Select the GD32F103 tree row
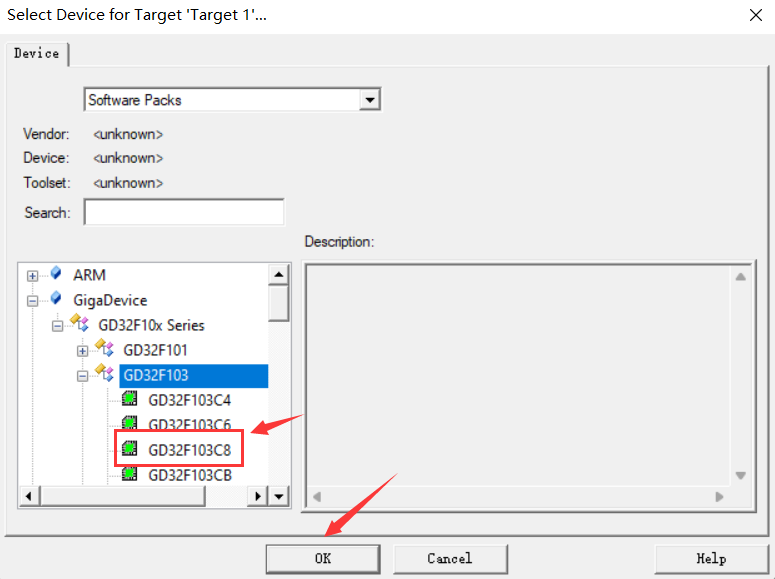Viewport: 775px width, 579px height. [x=194, y=376]
